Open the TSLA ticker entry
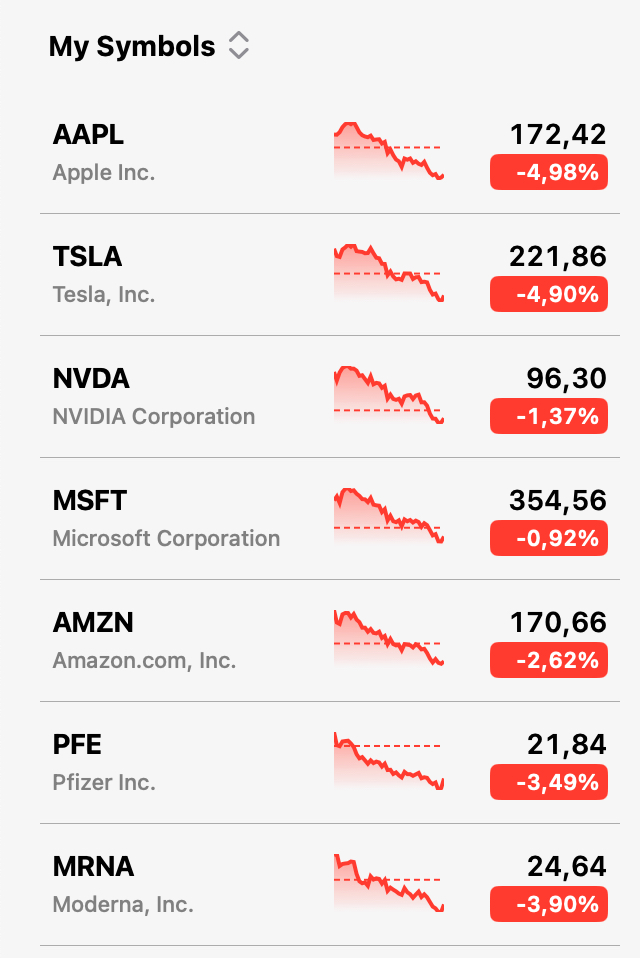 (x=150, y=274)
